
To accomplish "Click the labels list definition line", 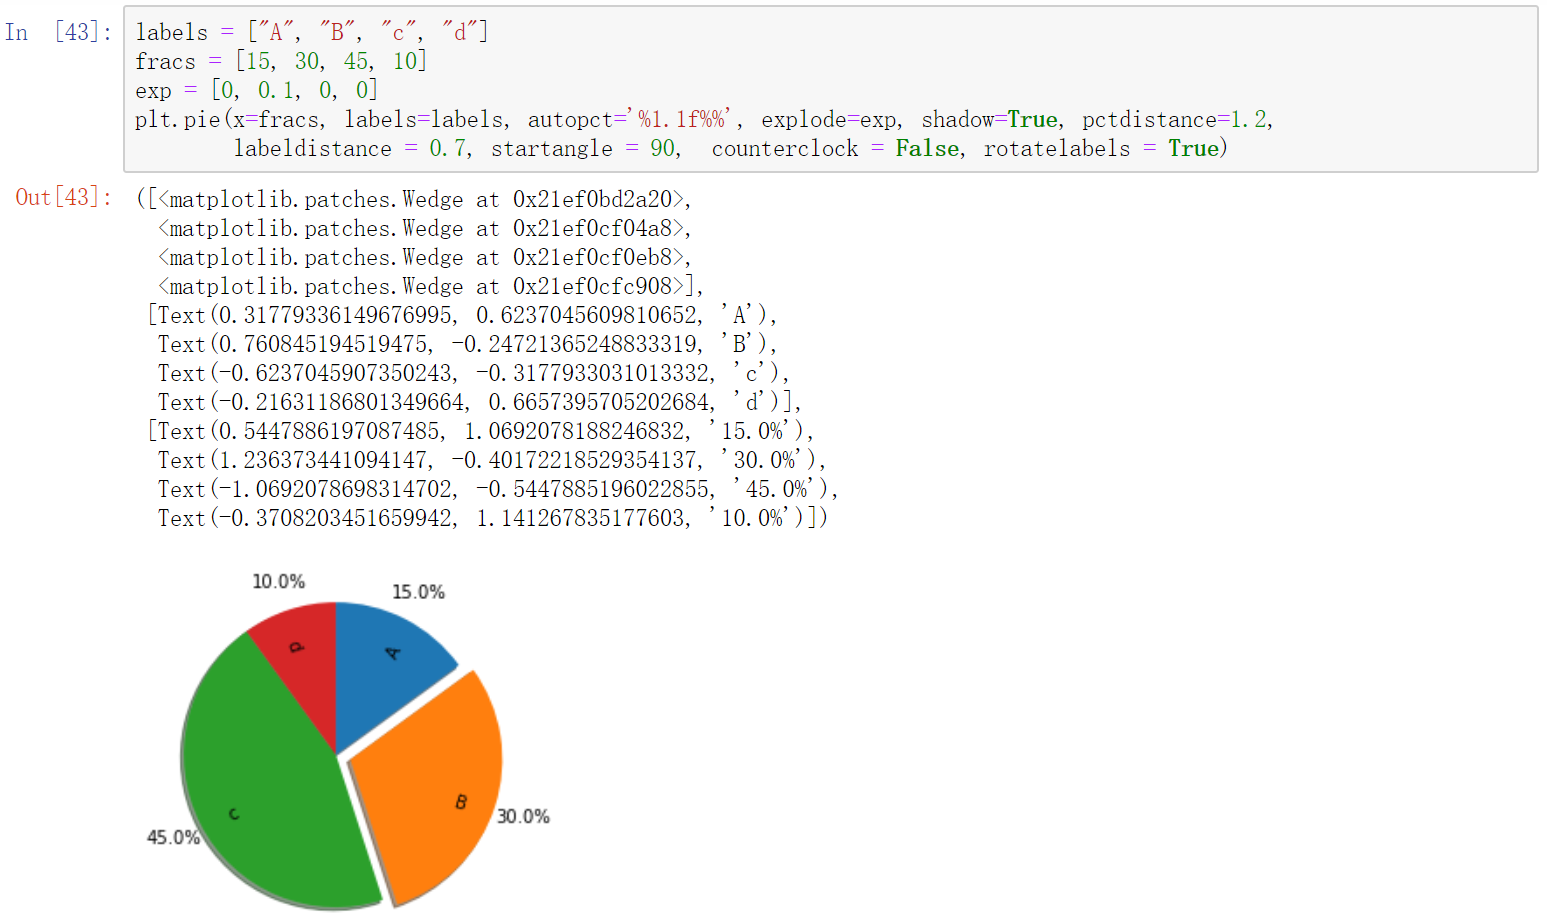I will 310,31.
